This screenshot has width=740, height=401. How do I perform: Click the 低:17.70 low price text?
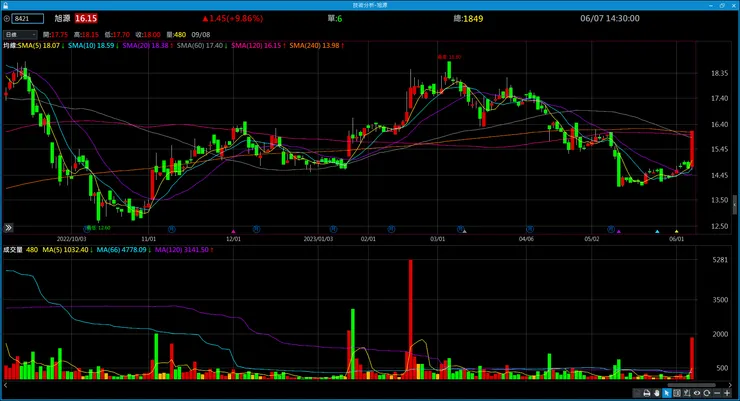(117, 35)
